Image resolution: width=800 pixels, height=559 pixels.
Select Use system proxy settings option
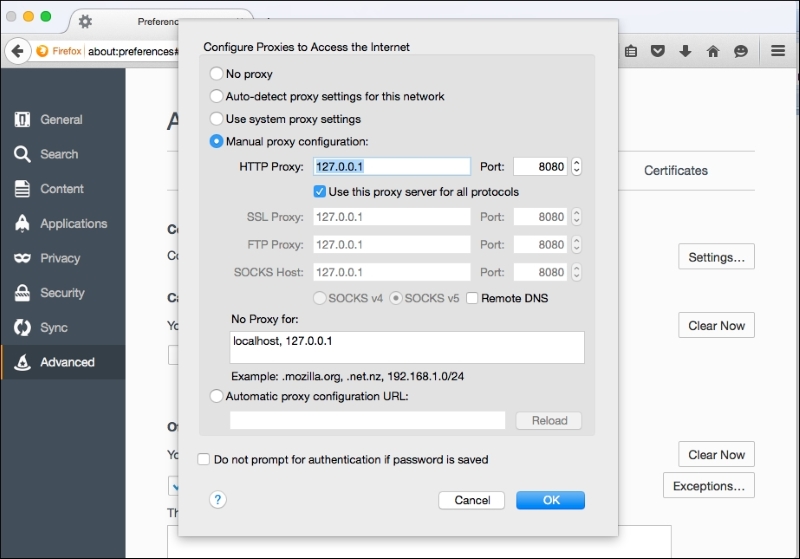coord(216,119)
